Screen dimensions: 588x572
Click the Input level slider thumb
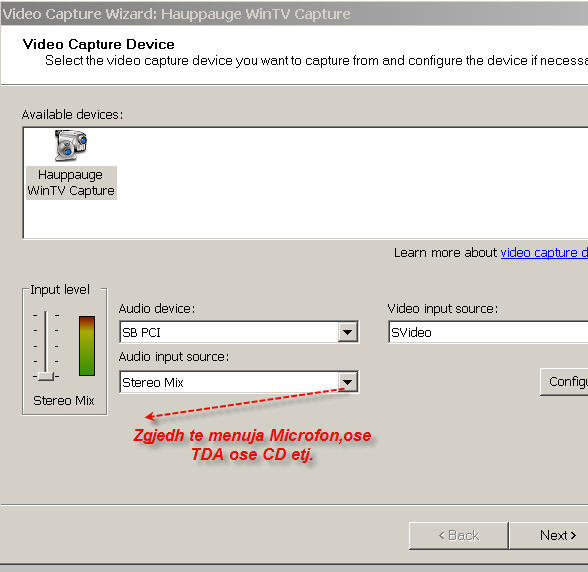(46, 376)
